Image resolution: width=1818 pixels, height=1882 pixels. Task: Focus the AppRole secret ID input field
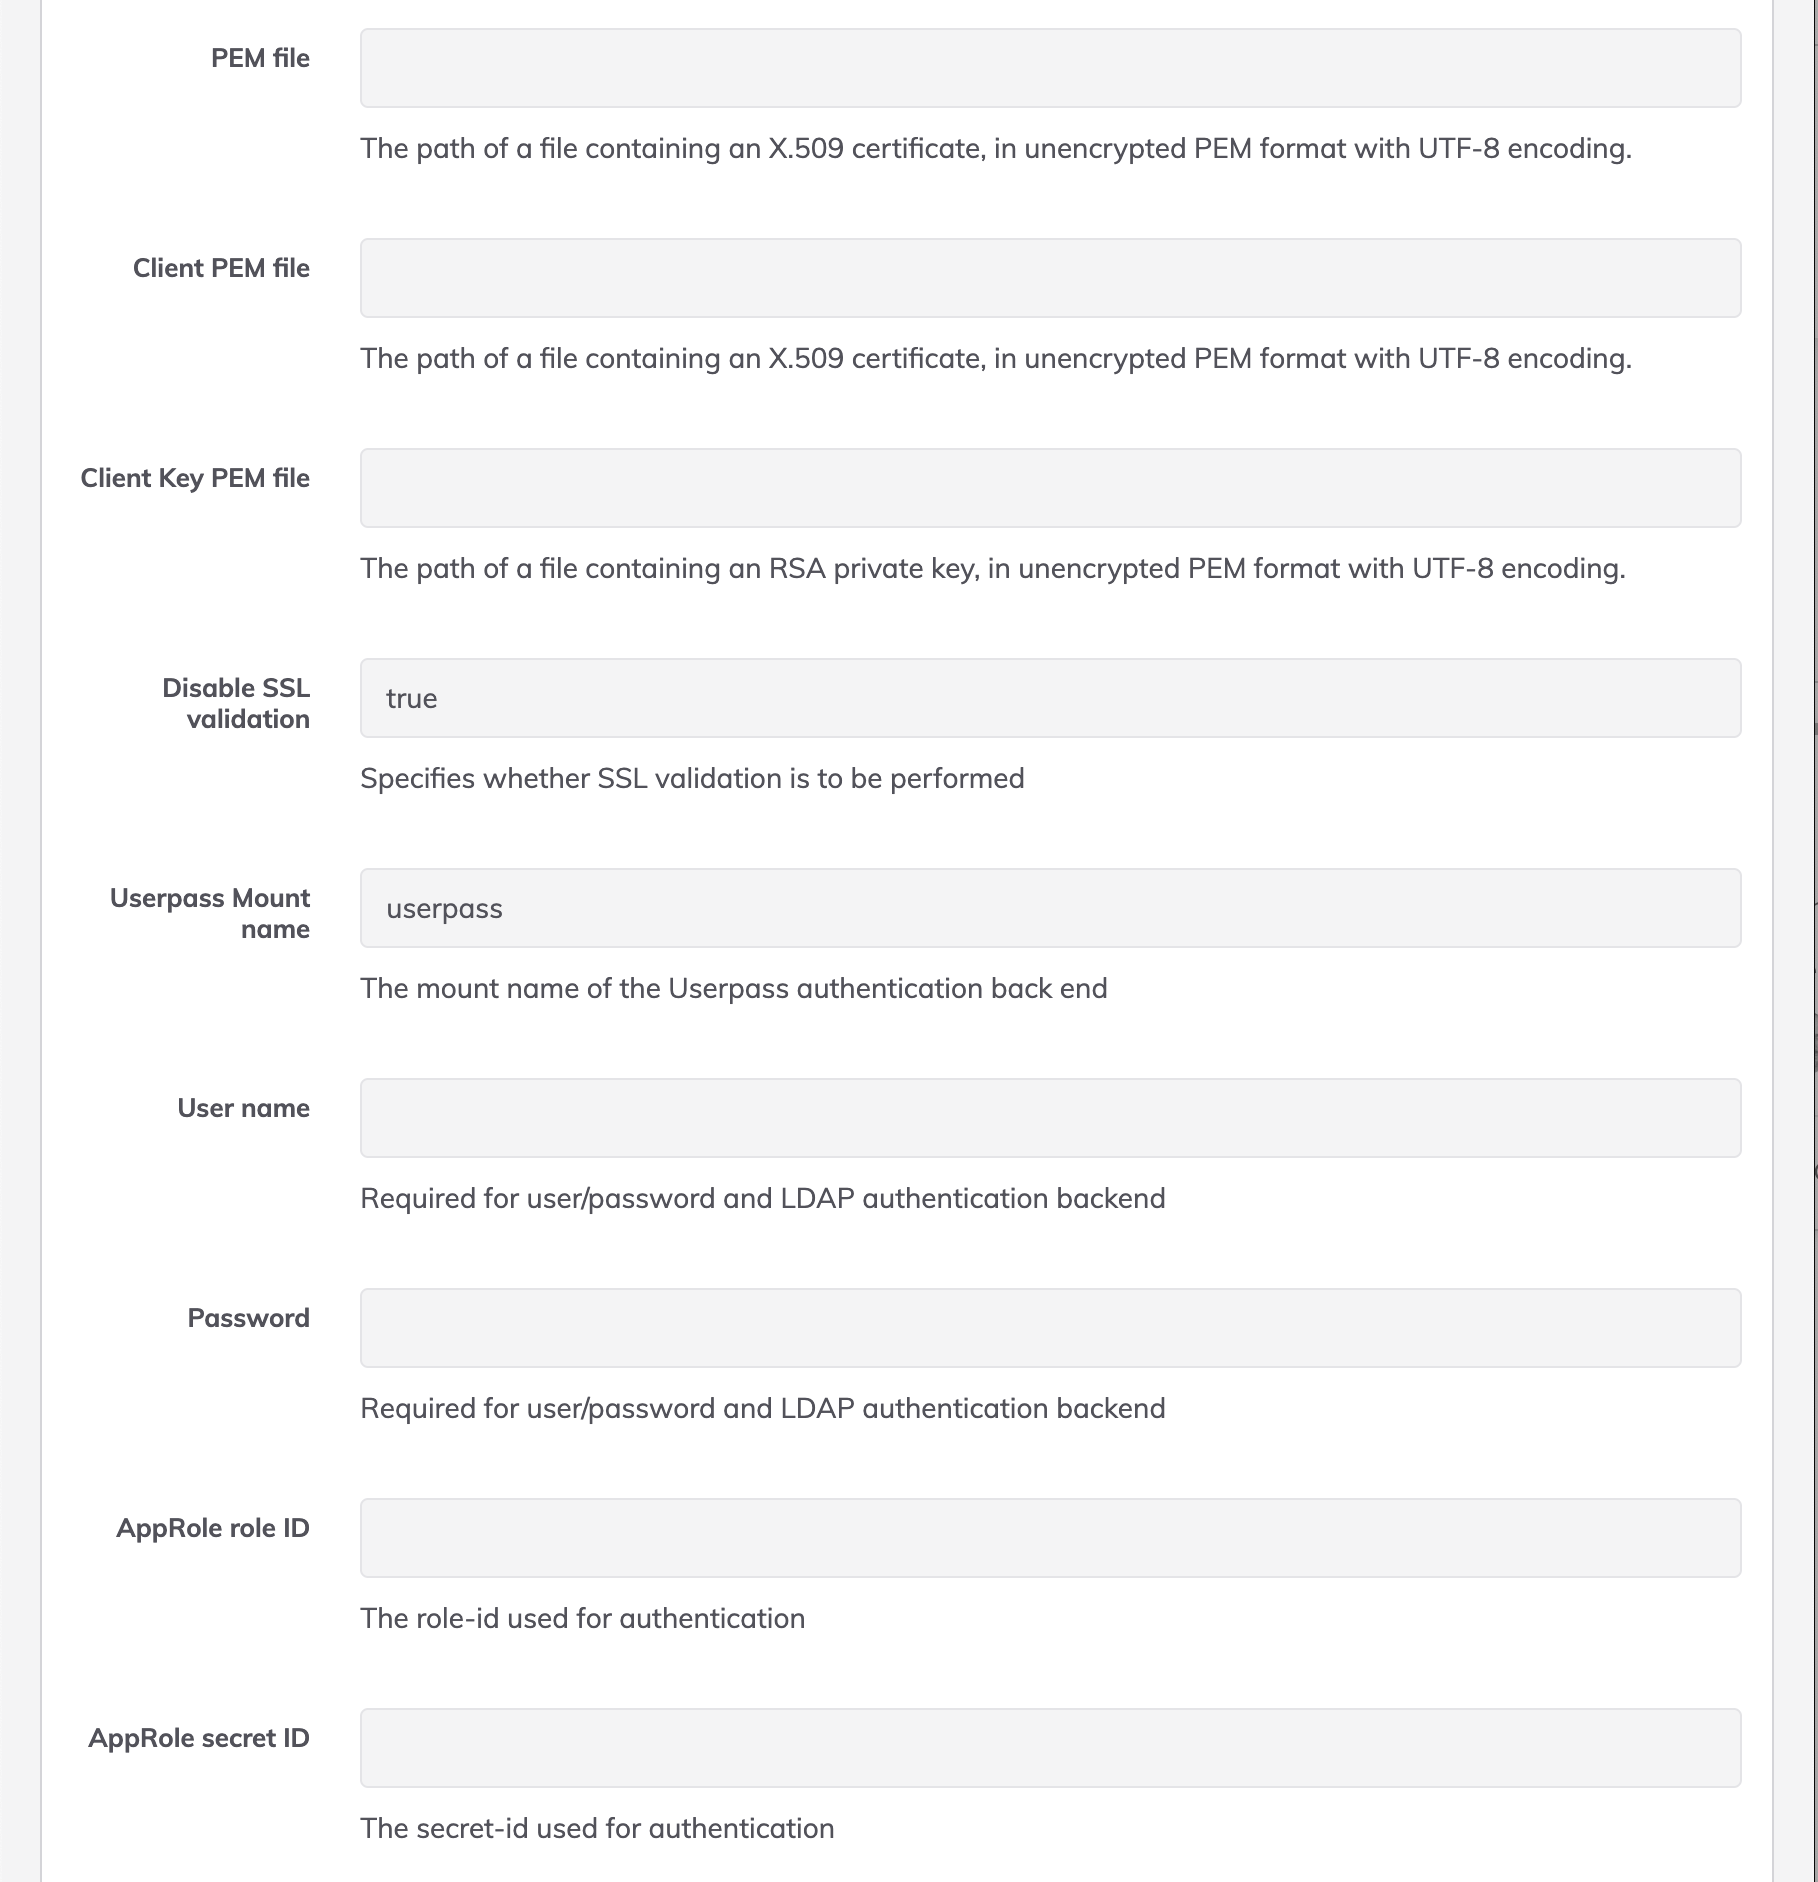(1050, 1748)
